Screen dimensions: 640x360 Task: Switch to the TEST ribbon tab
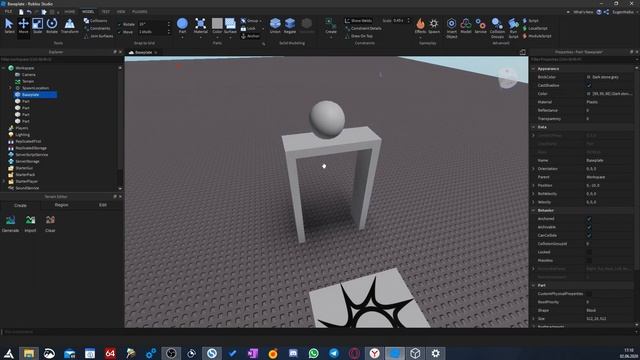106,12
